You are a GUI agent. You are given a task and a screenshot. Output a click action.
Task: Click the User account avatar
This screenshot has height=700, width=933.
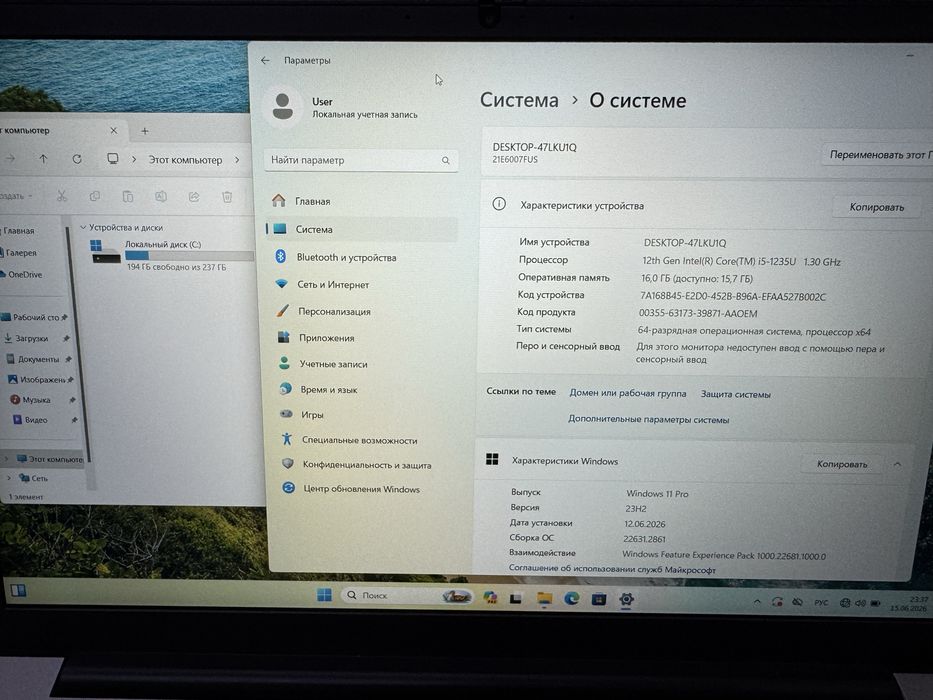(x=283, y=107)
